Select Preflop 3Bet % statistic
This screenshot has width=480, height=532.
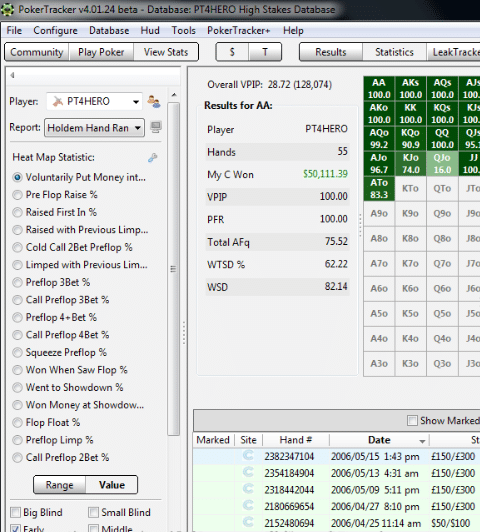[17, 282]
